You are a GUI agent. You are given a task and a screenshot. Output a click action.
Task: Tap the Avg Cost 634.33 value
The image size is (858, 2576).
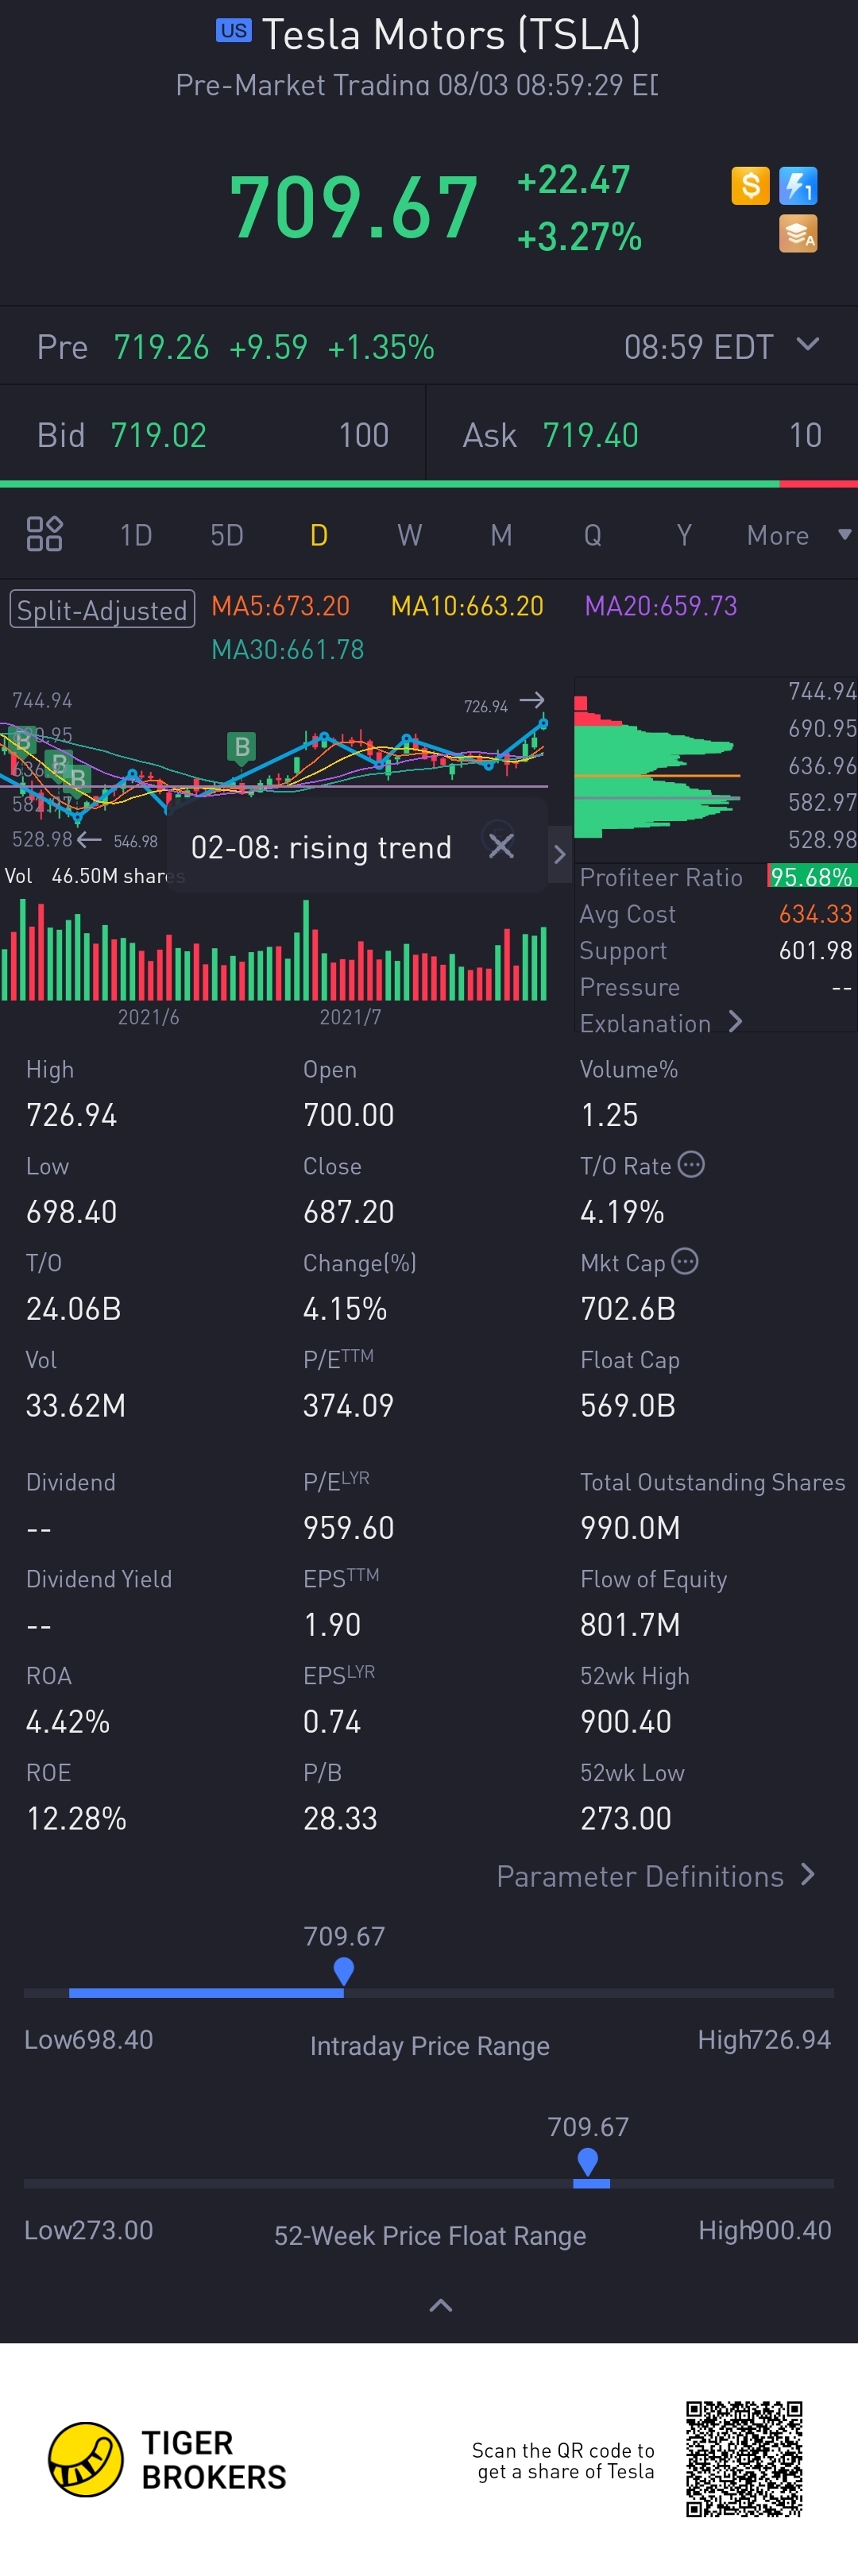point(815,913)
